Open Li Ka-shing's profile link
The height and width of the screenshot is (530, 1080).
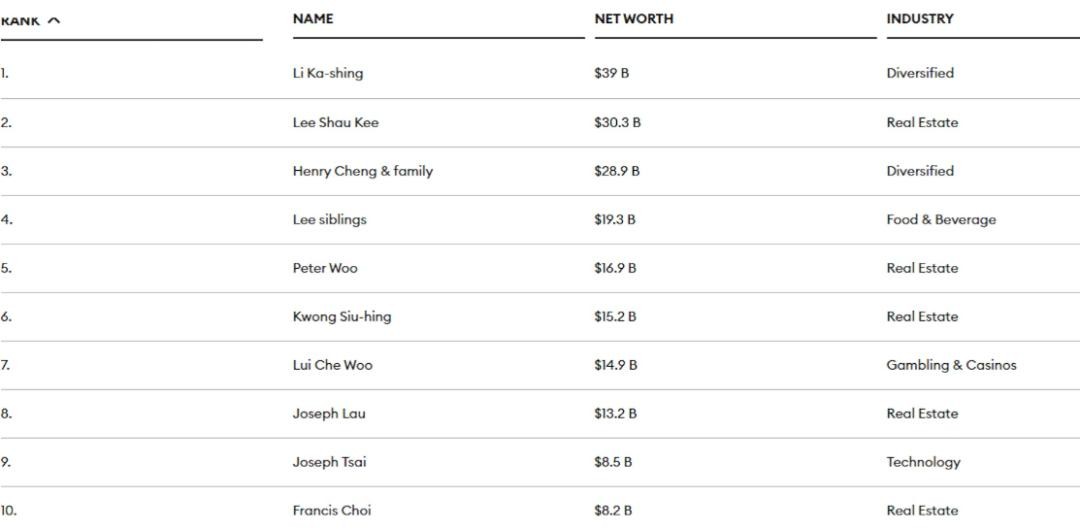[x=327, y=73]
